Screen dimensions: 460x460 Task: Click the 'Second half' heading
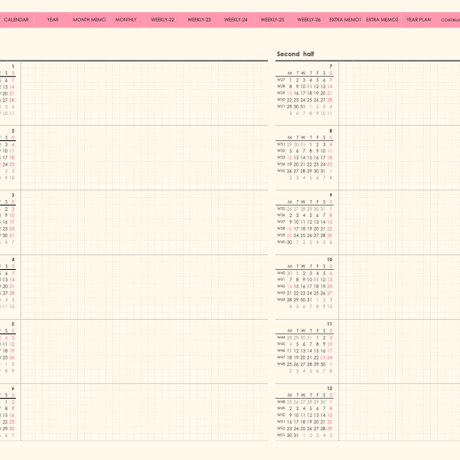(x=295, y=54)
